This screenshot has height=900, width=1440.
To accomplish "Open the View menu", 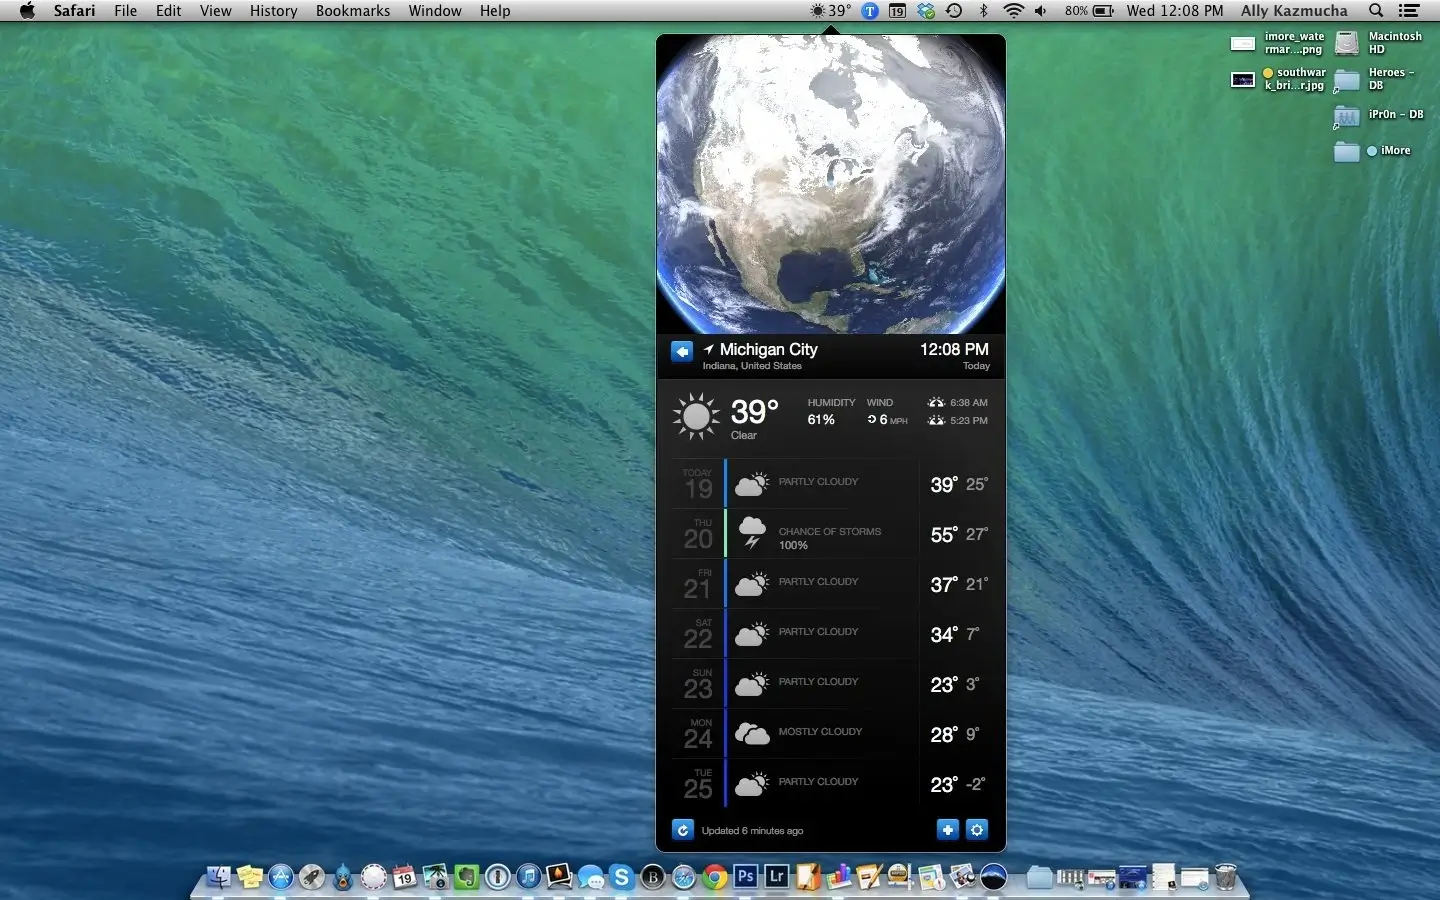I will (x=216, y=11).
